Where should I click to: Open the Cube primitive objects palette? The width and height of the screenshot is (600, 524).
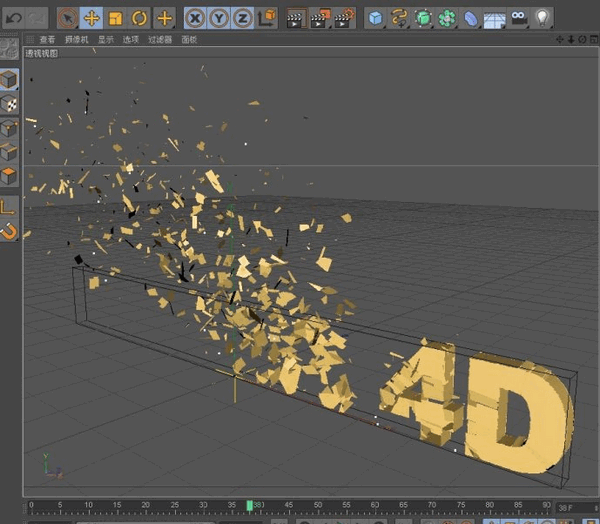tap(375, 17)
